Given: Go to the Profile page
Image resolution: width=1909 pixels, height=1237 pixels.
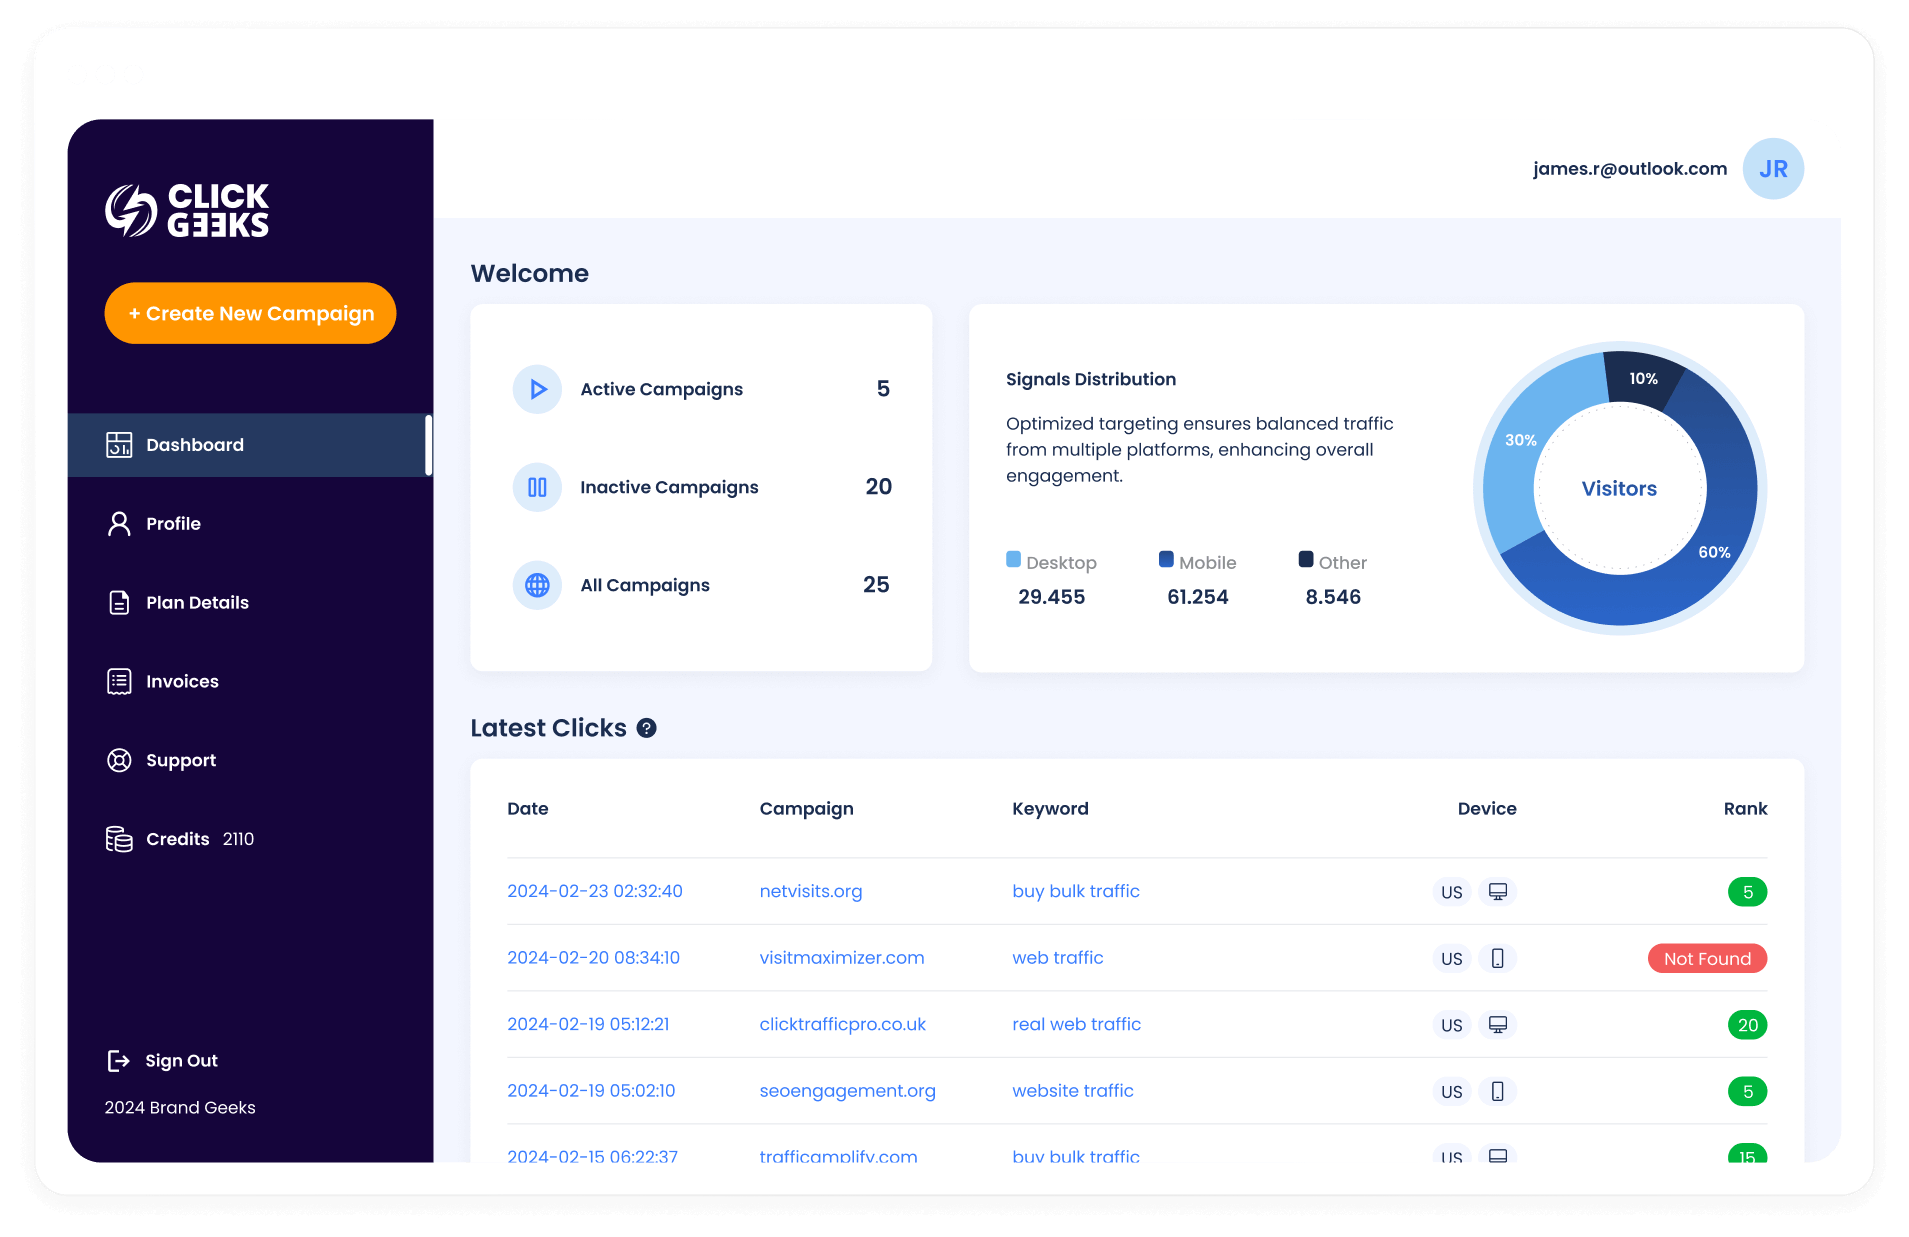Looking at the screenshot, I should coord(173,524).
